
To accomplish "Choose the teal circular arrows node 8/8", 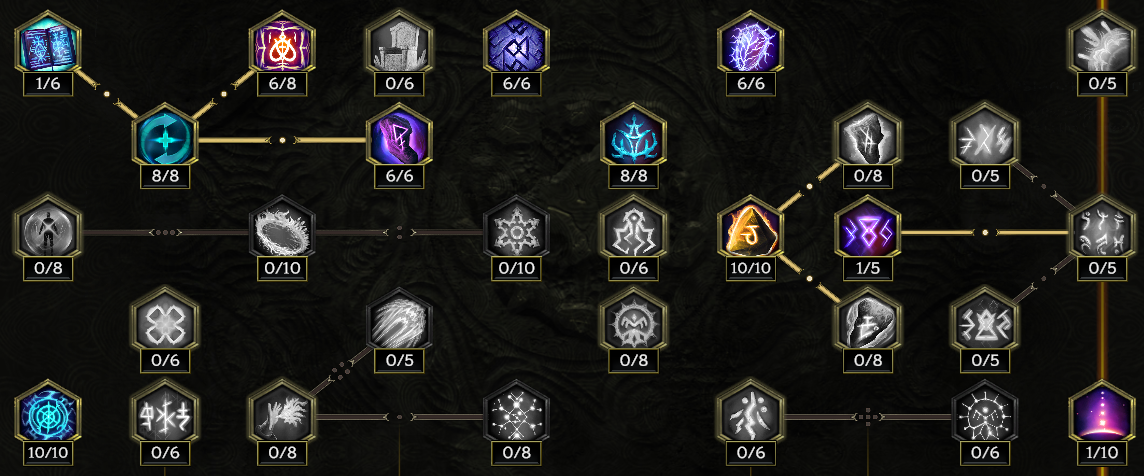I will pyautogui.click(x=165, y=137).
